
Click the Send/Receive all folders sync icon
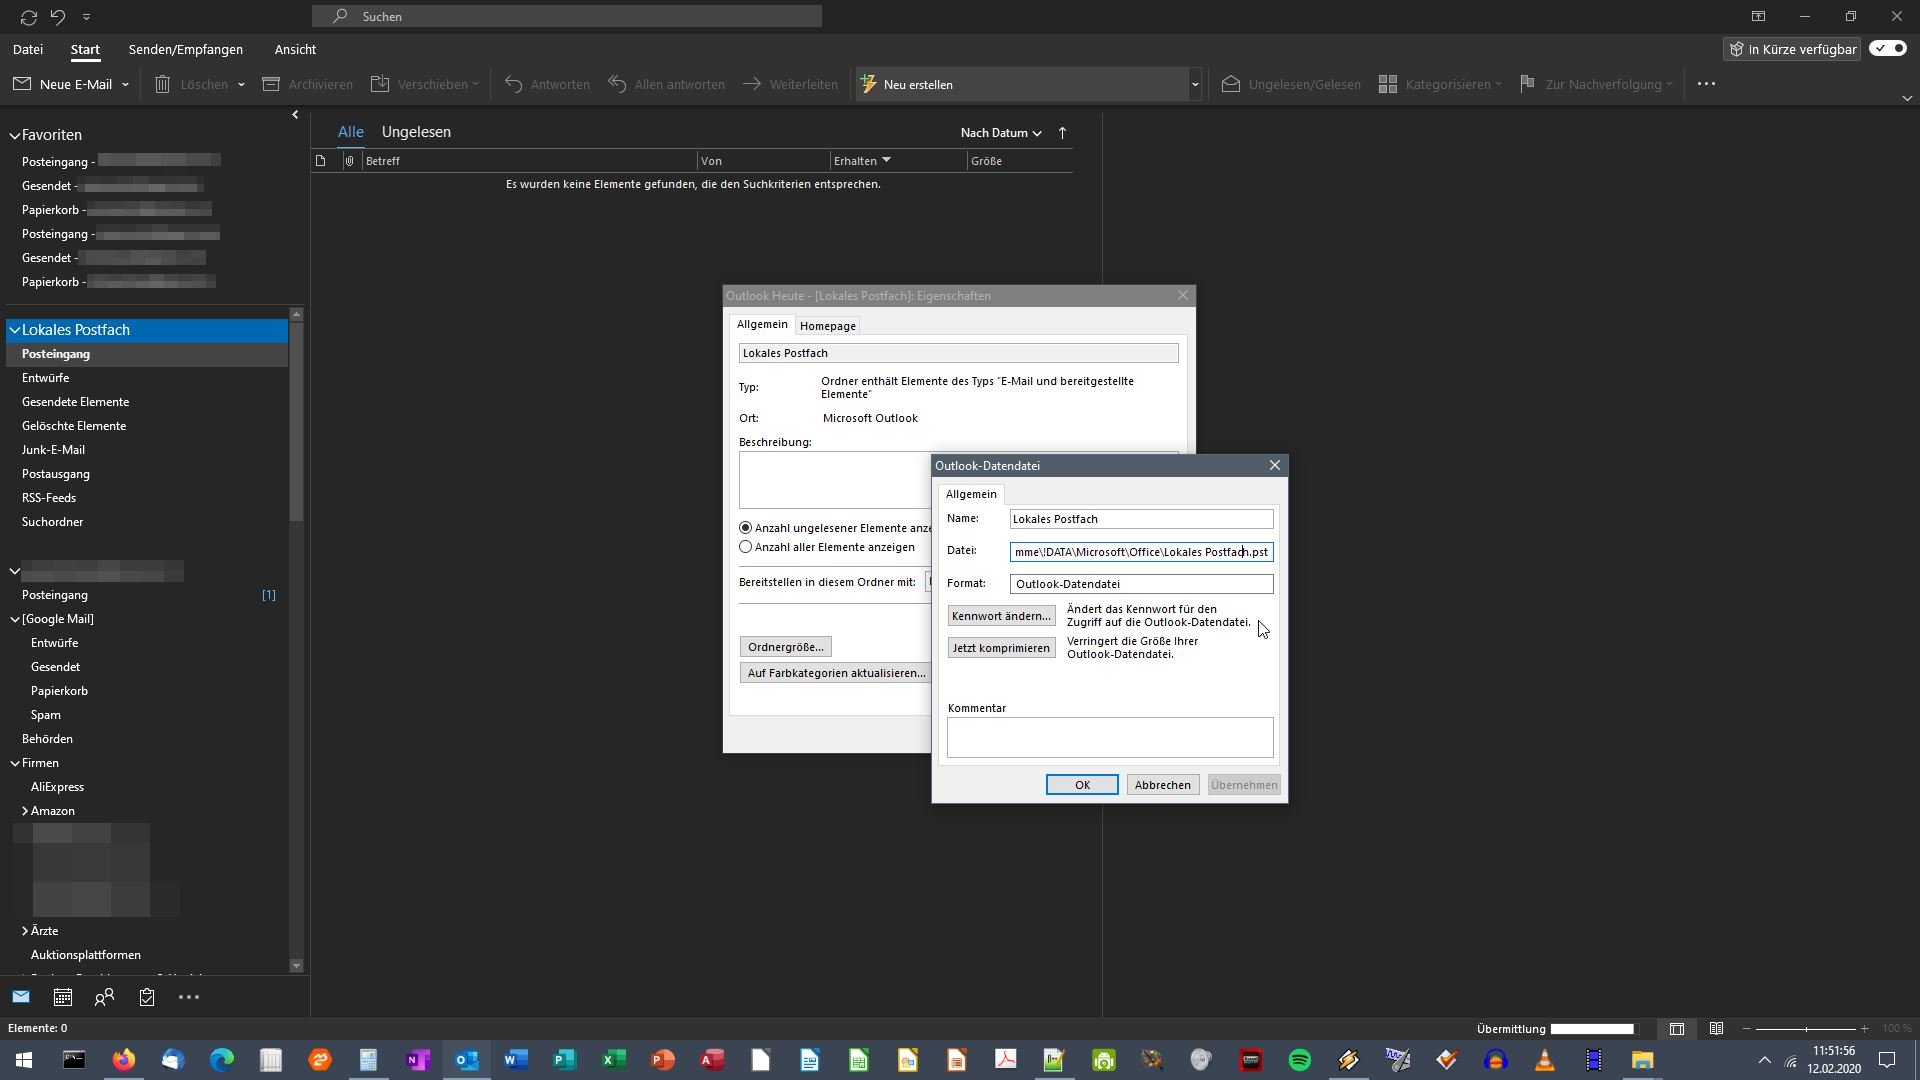28,17
